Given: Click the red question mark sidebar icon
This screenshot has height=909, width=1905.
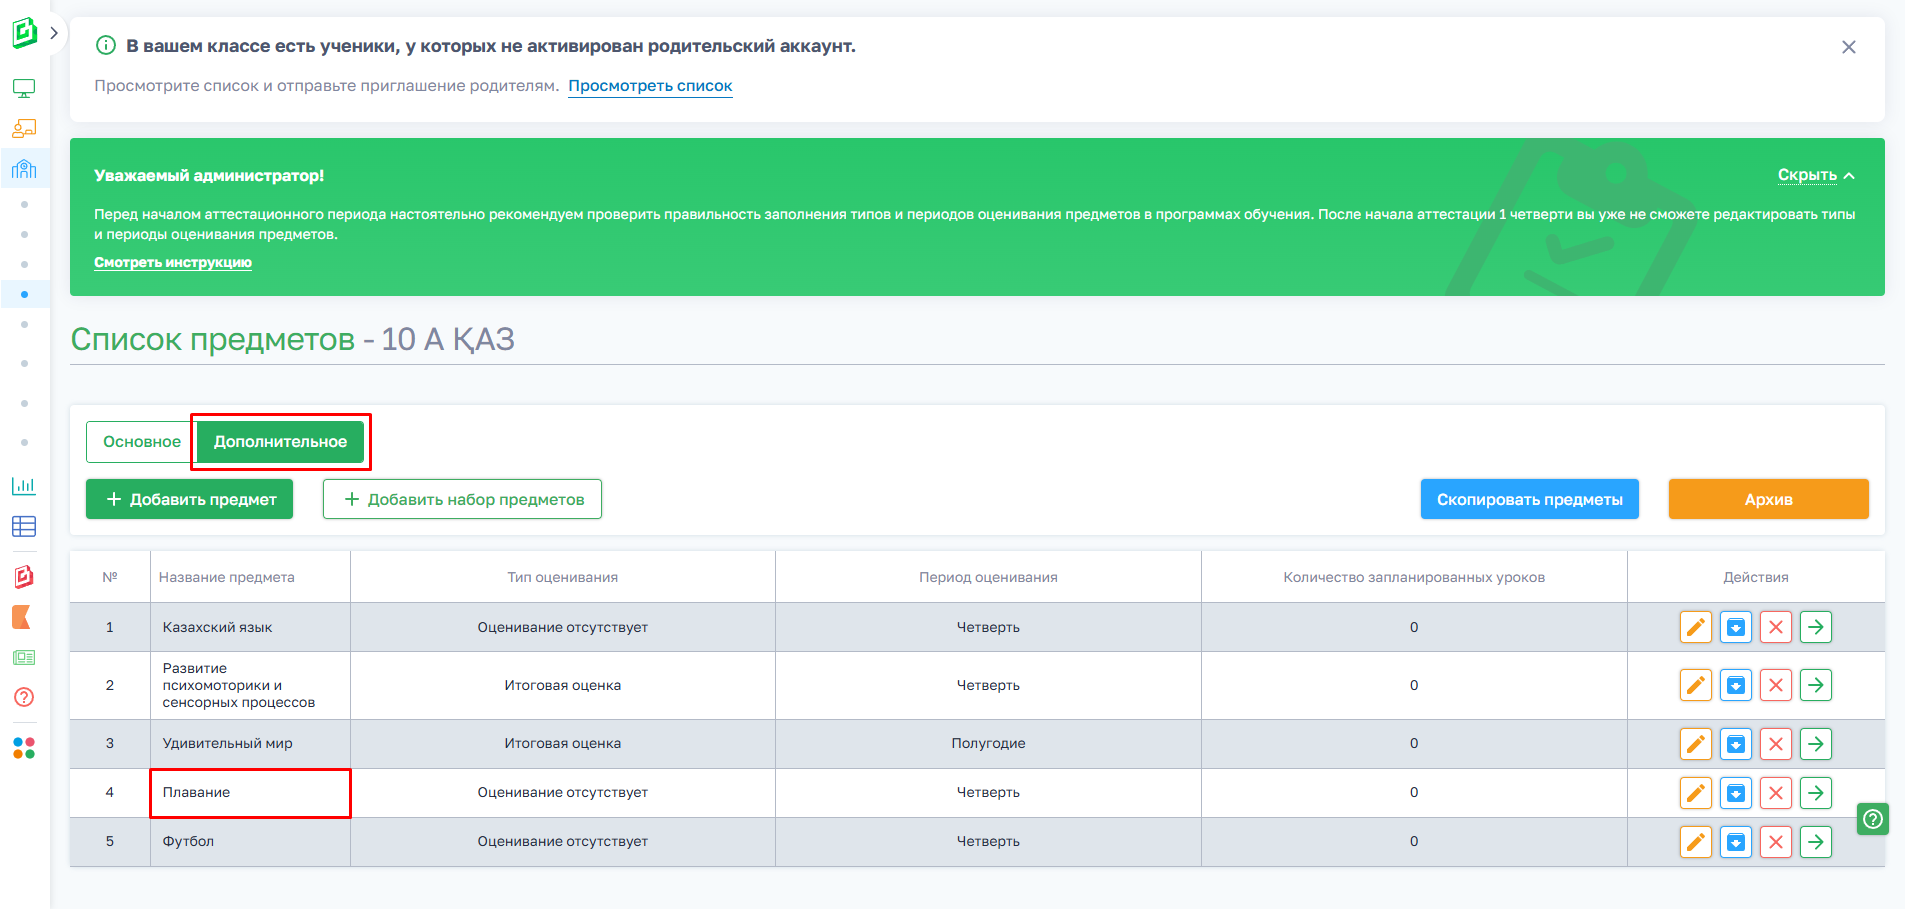Looking at the screenshot, I should click(24, 697).
